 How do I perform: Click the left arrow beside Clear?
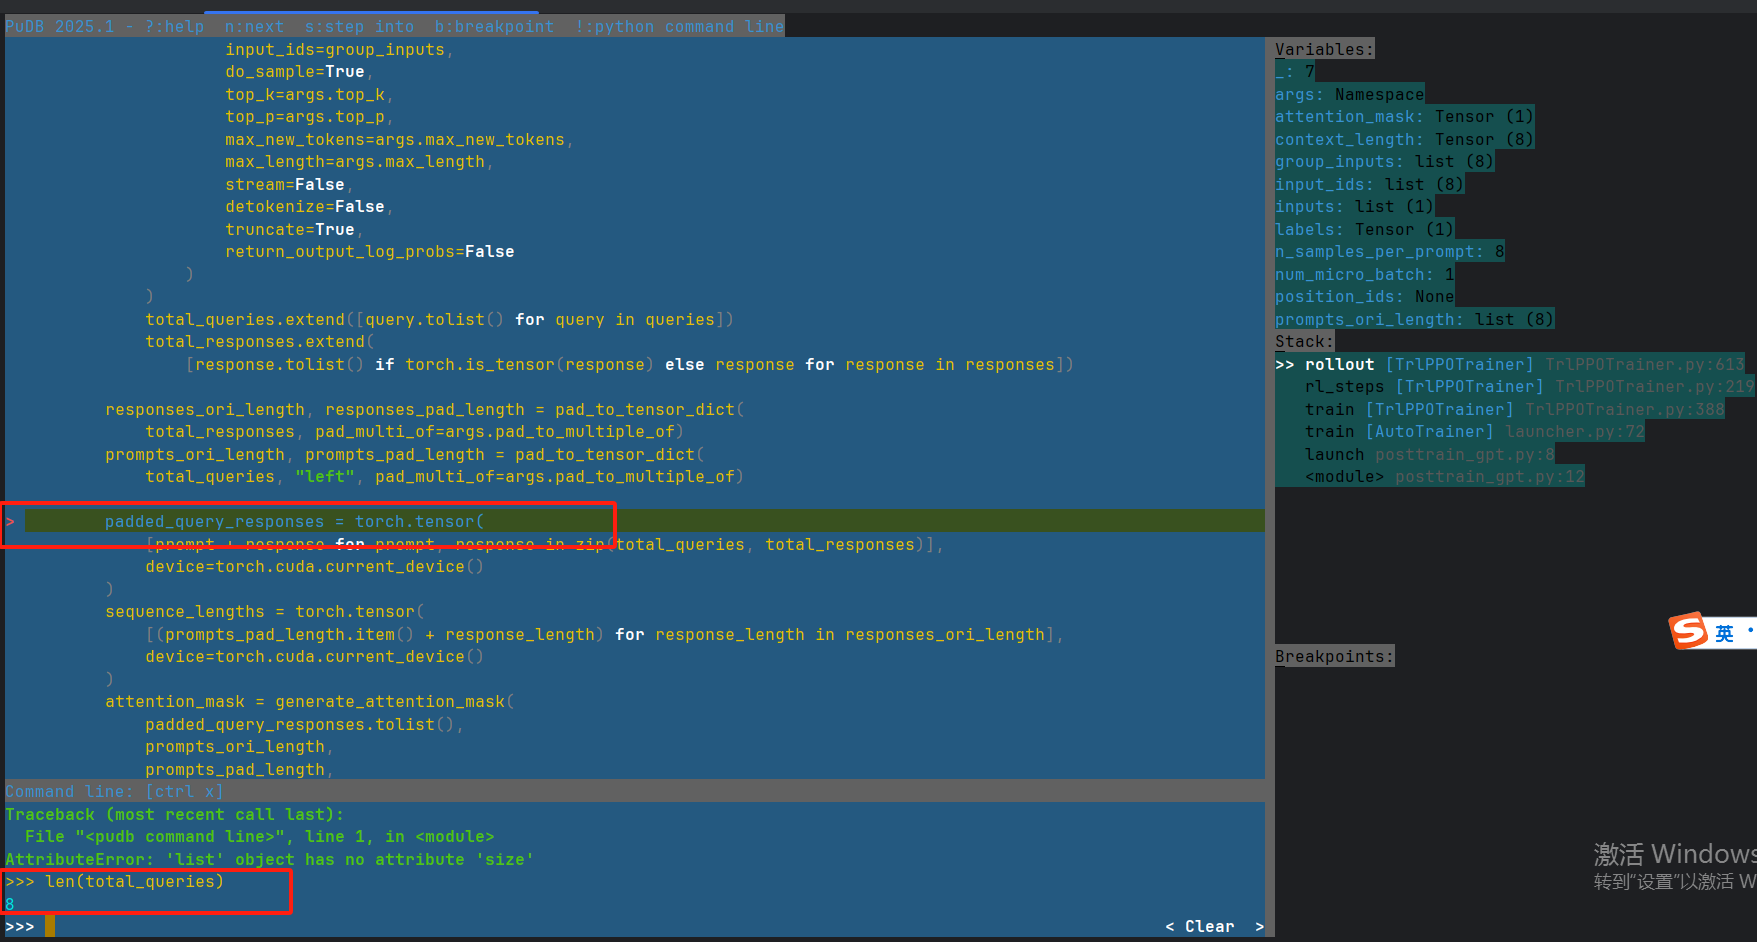click(1170, 926)
